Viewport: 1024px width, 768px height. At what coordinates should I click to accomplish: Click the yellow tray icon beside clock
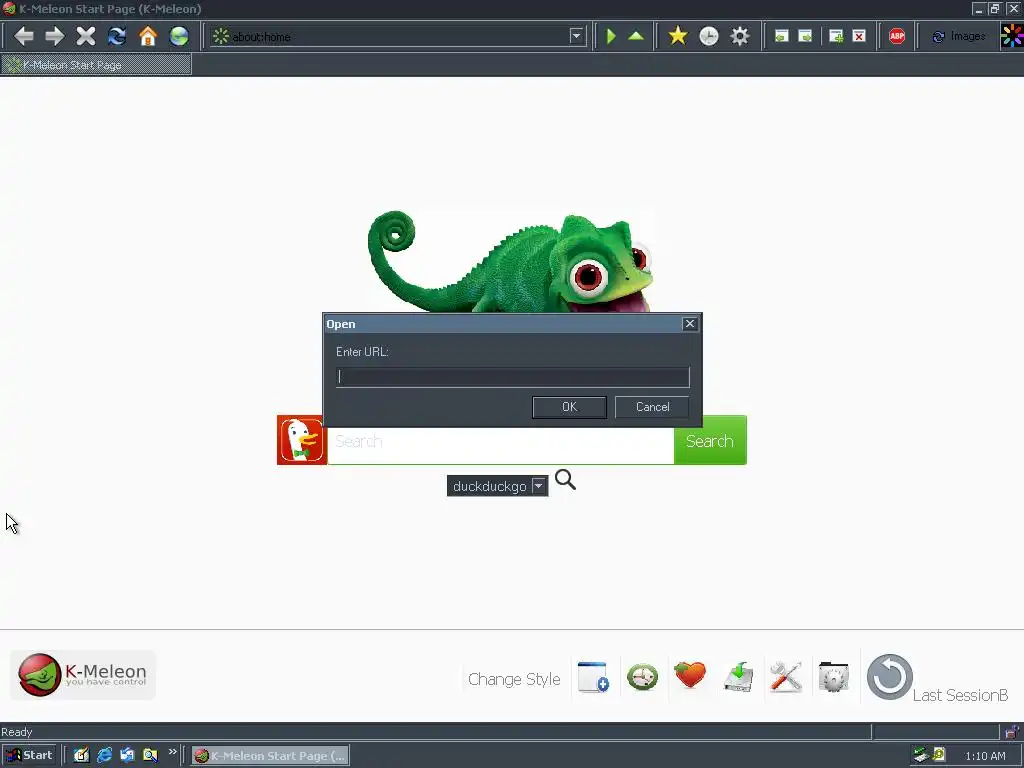(x=939, y=755)
